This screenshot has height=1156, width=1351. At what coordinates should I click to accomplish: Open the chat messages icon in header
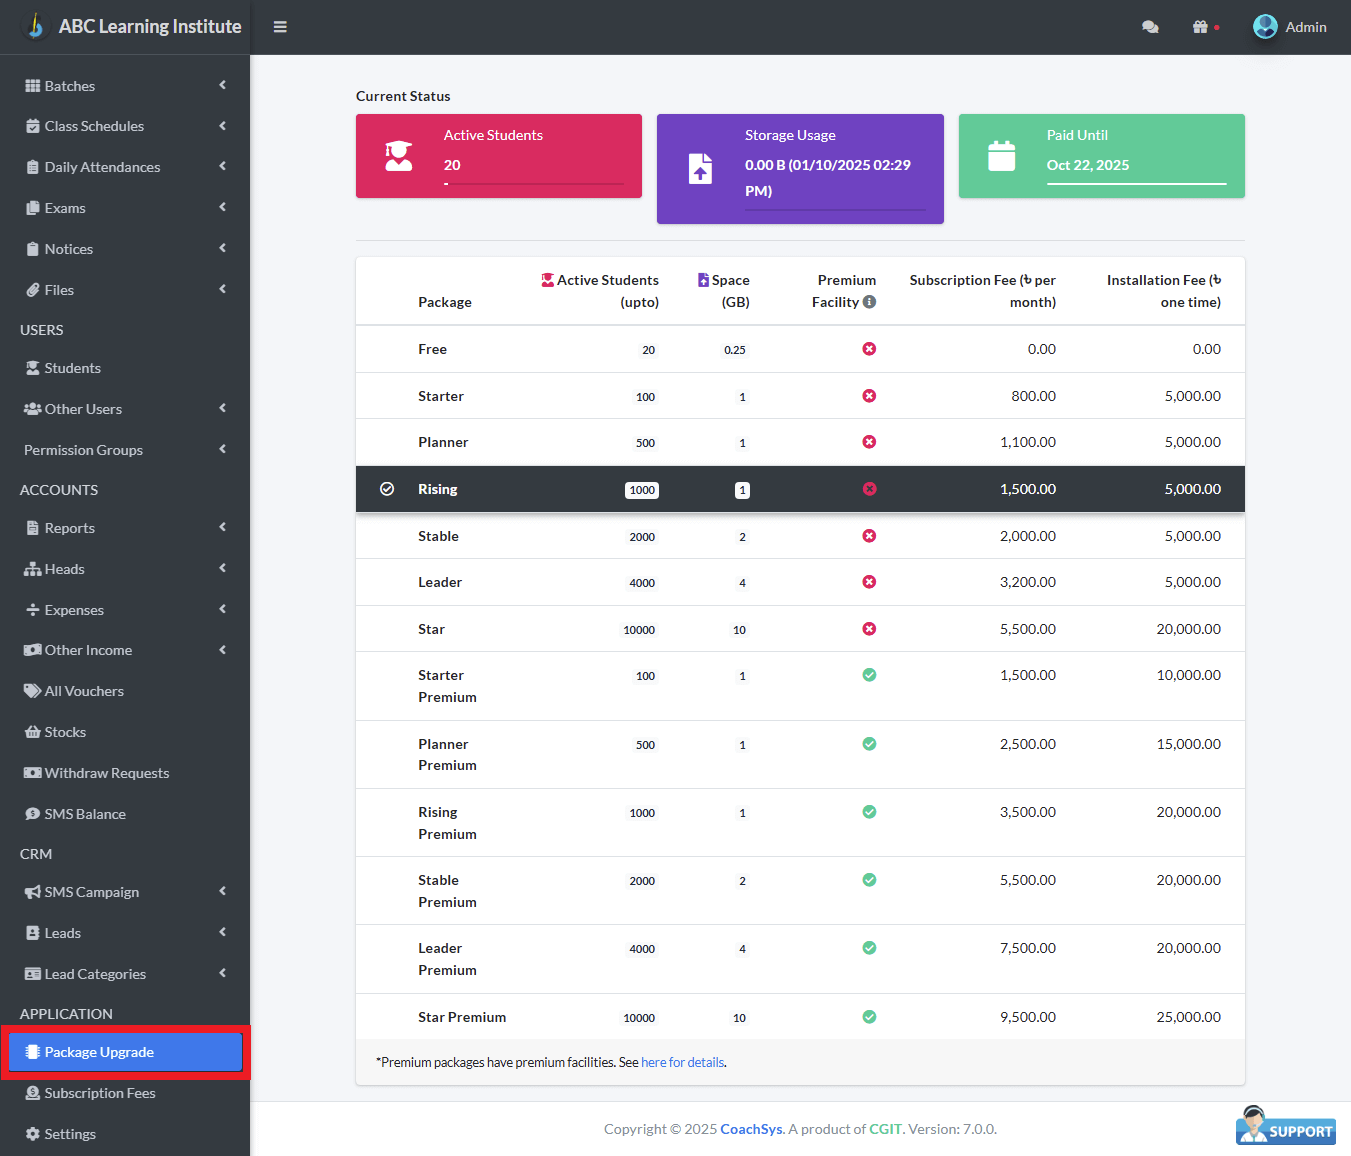[1150, 27]
